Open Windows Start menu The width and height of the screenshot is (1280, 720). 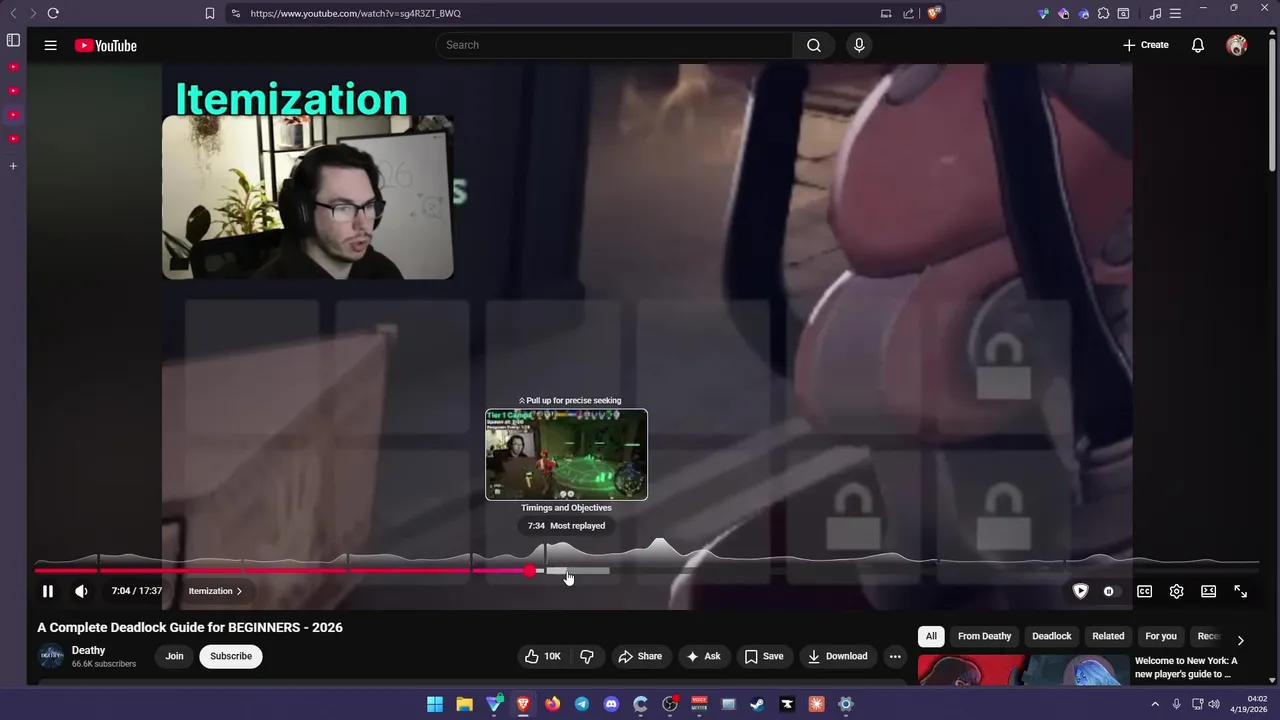[435, 704]
